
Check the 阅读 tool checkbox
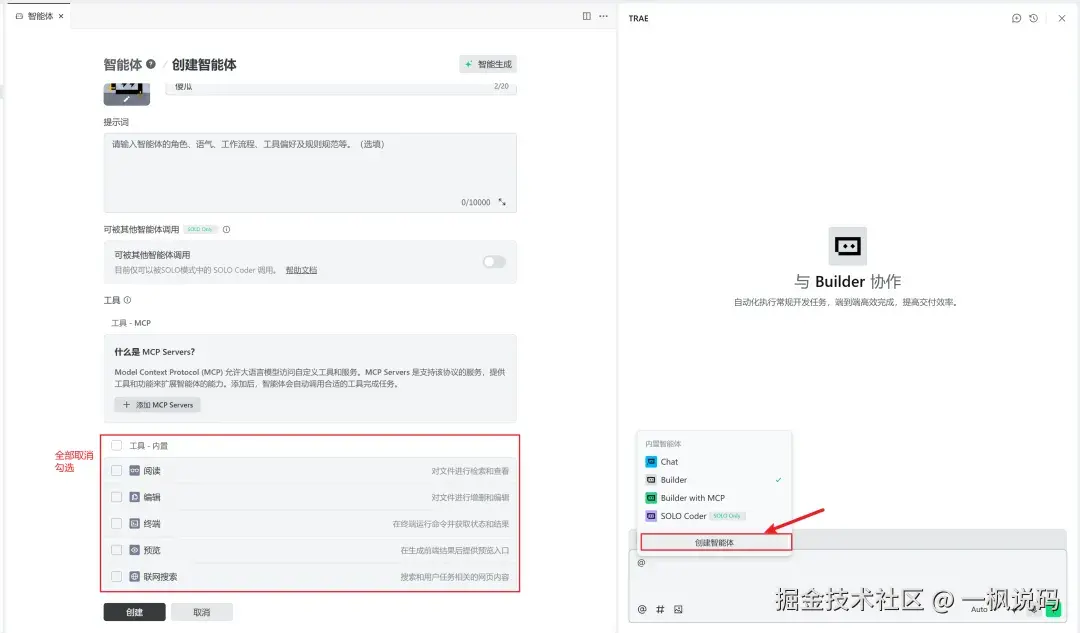tap(116, 471)
